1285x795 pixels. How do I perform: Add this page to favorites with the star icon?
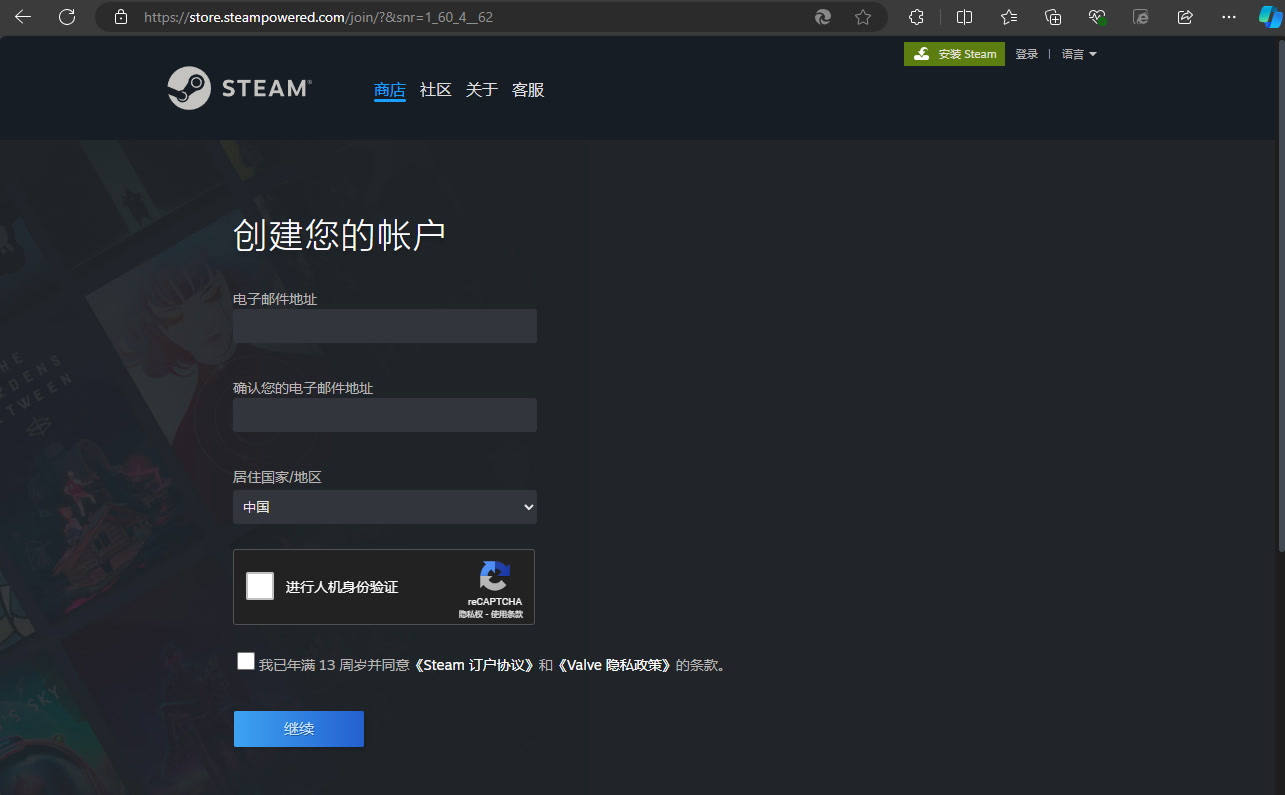point(863,17)
